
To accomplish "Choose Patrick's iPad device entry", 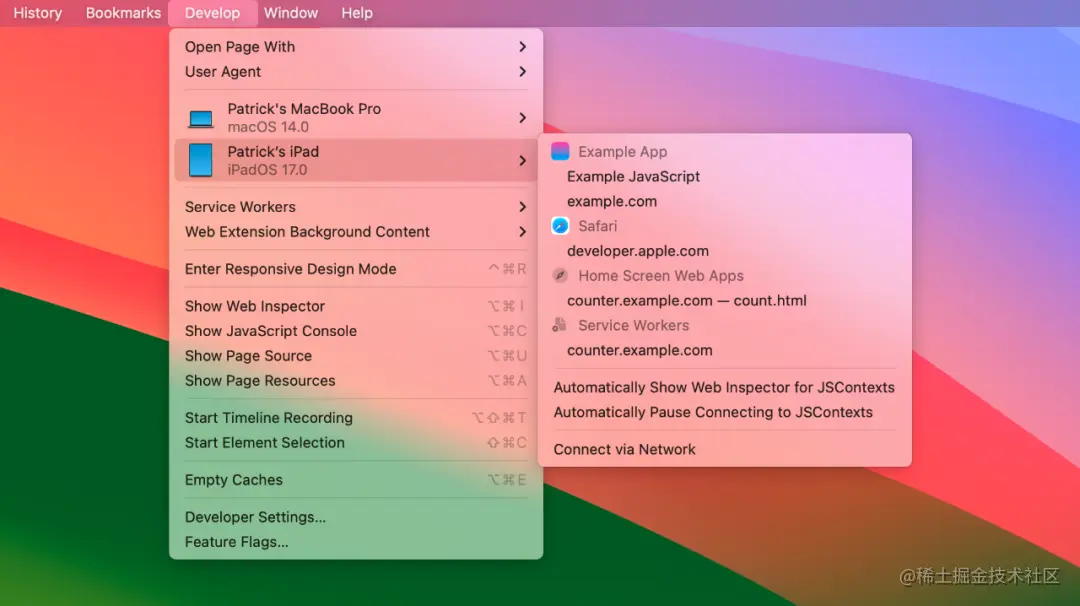I will (355, 160).
